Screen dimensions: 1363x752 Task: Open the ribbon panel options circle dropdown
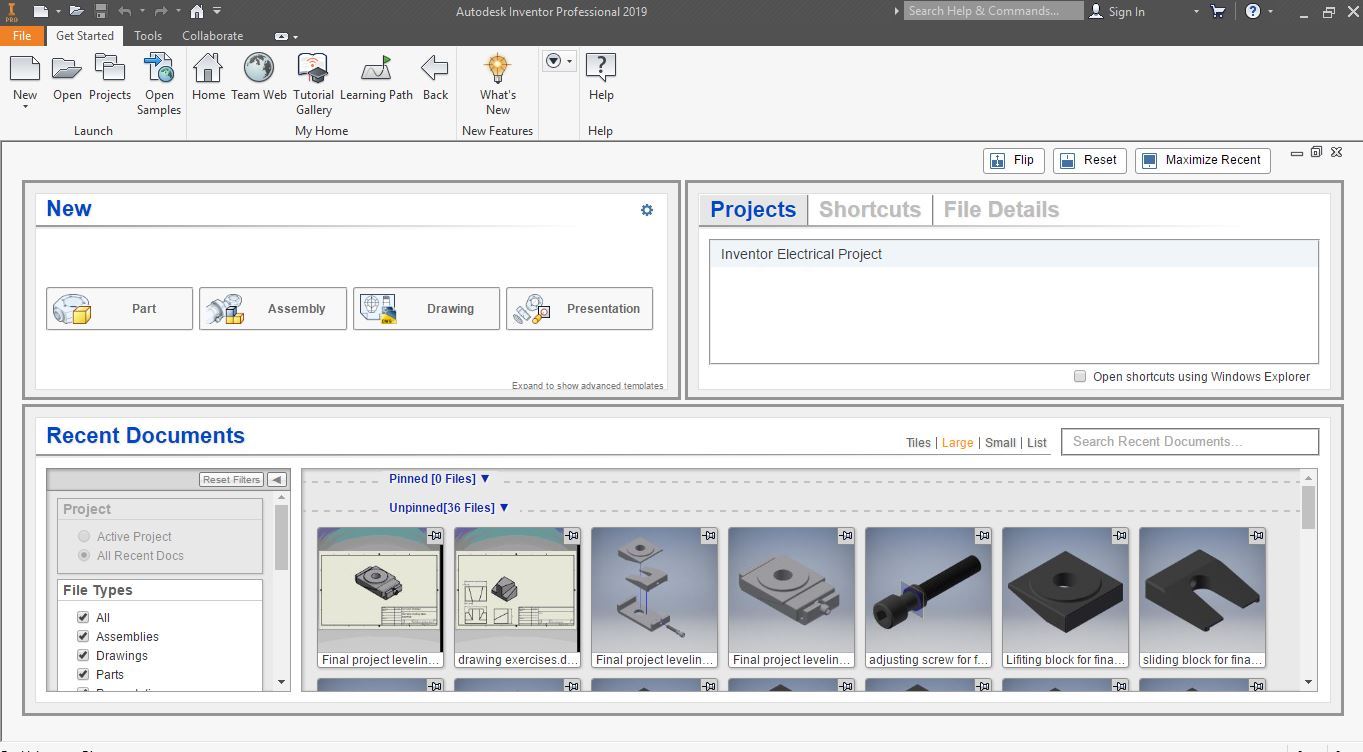click(559, 62)
